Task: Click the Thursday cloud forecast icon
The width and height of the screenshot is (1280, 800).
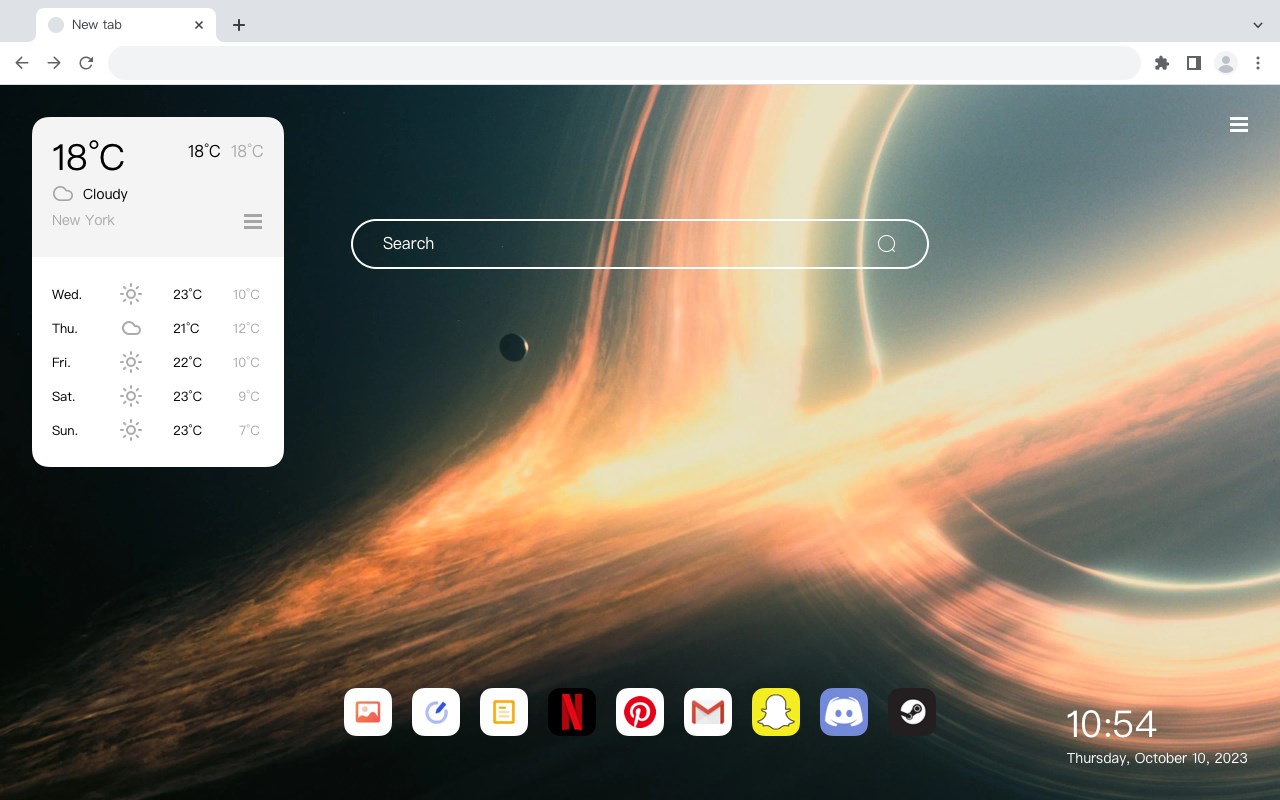Action: point(131,328)
